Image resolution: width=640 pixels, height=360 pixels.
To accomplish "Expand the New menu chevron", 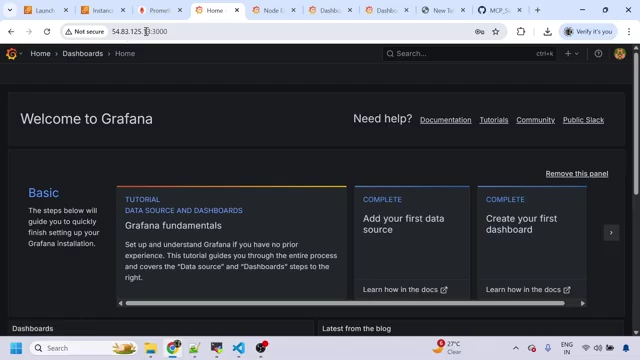I will click(x=577, y=53).
